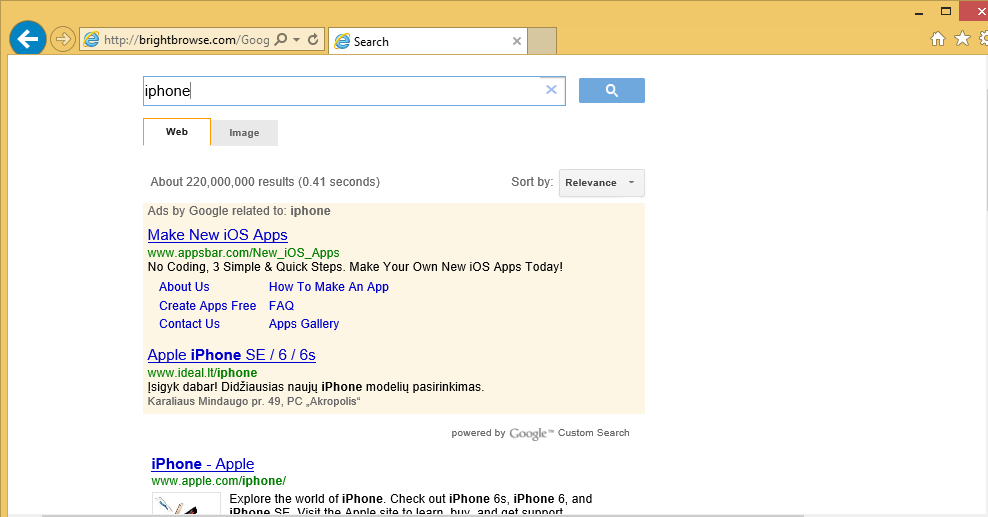Click the address bar search magnifier icon
Image resolution: width=988 pixels, height=517 pixels.
point(281,40)
